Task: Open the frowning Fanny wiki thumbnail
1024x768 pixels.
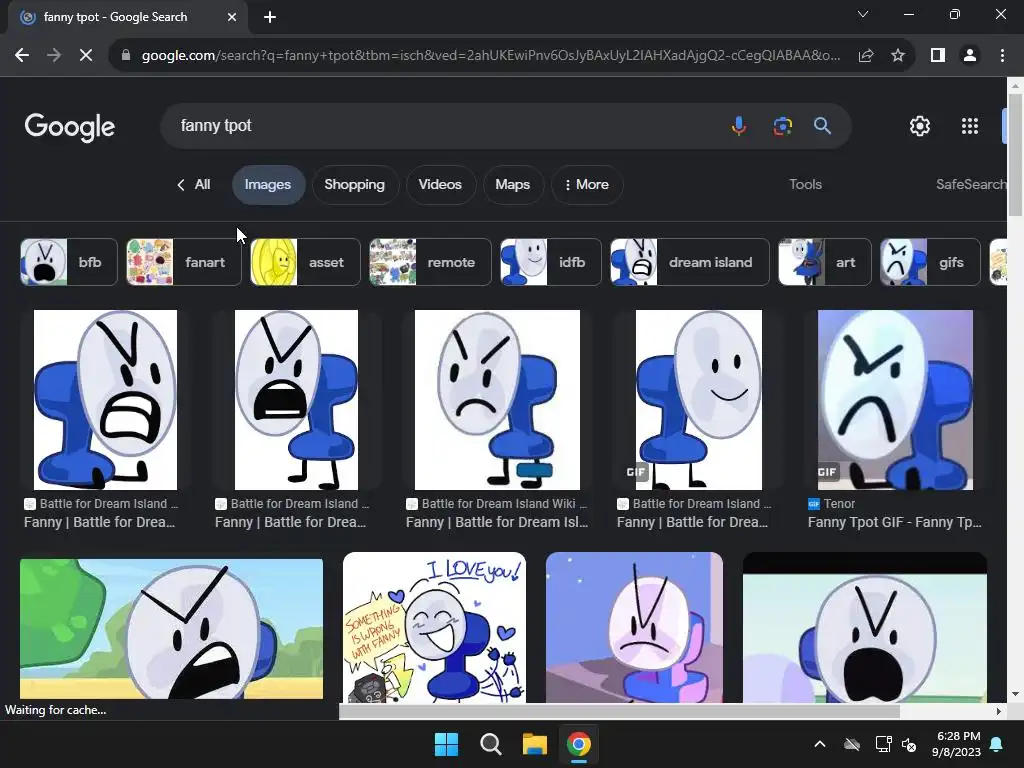Action: (x=497, y=400)
